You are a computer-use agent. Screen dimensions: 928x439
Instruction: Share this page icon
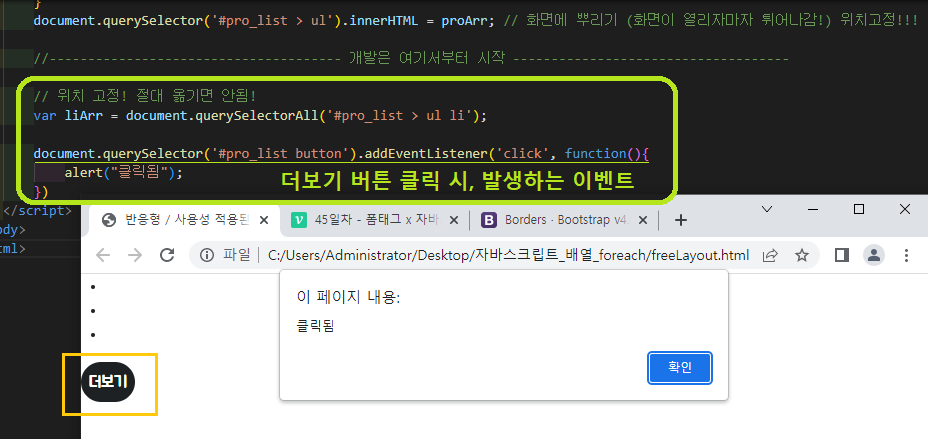point(770,255)
